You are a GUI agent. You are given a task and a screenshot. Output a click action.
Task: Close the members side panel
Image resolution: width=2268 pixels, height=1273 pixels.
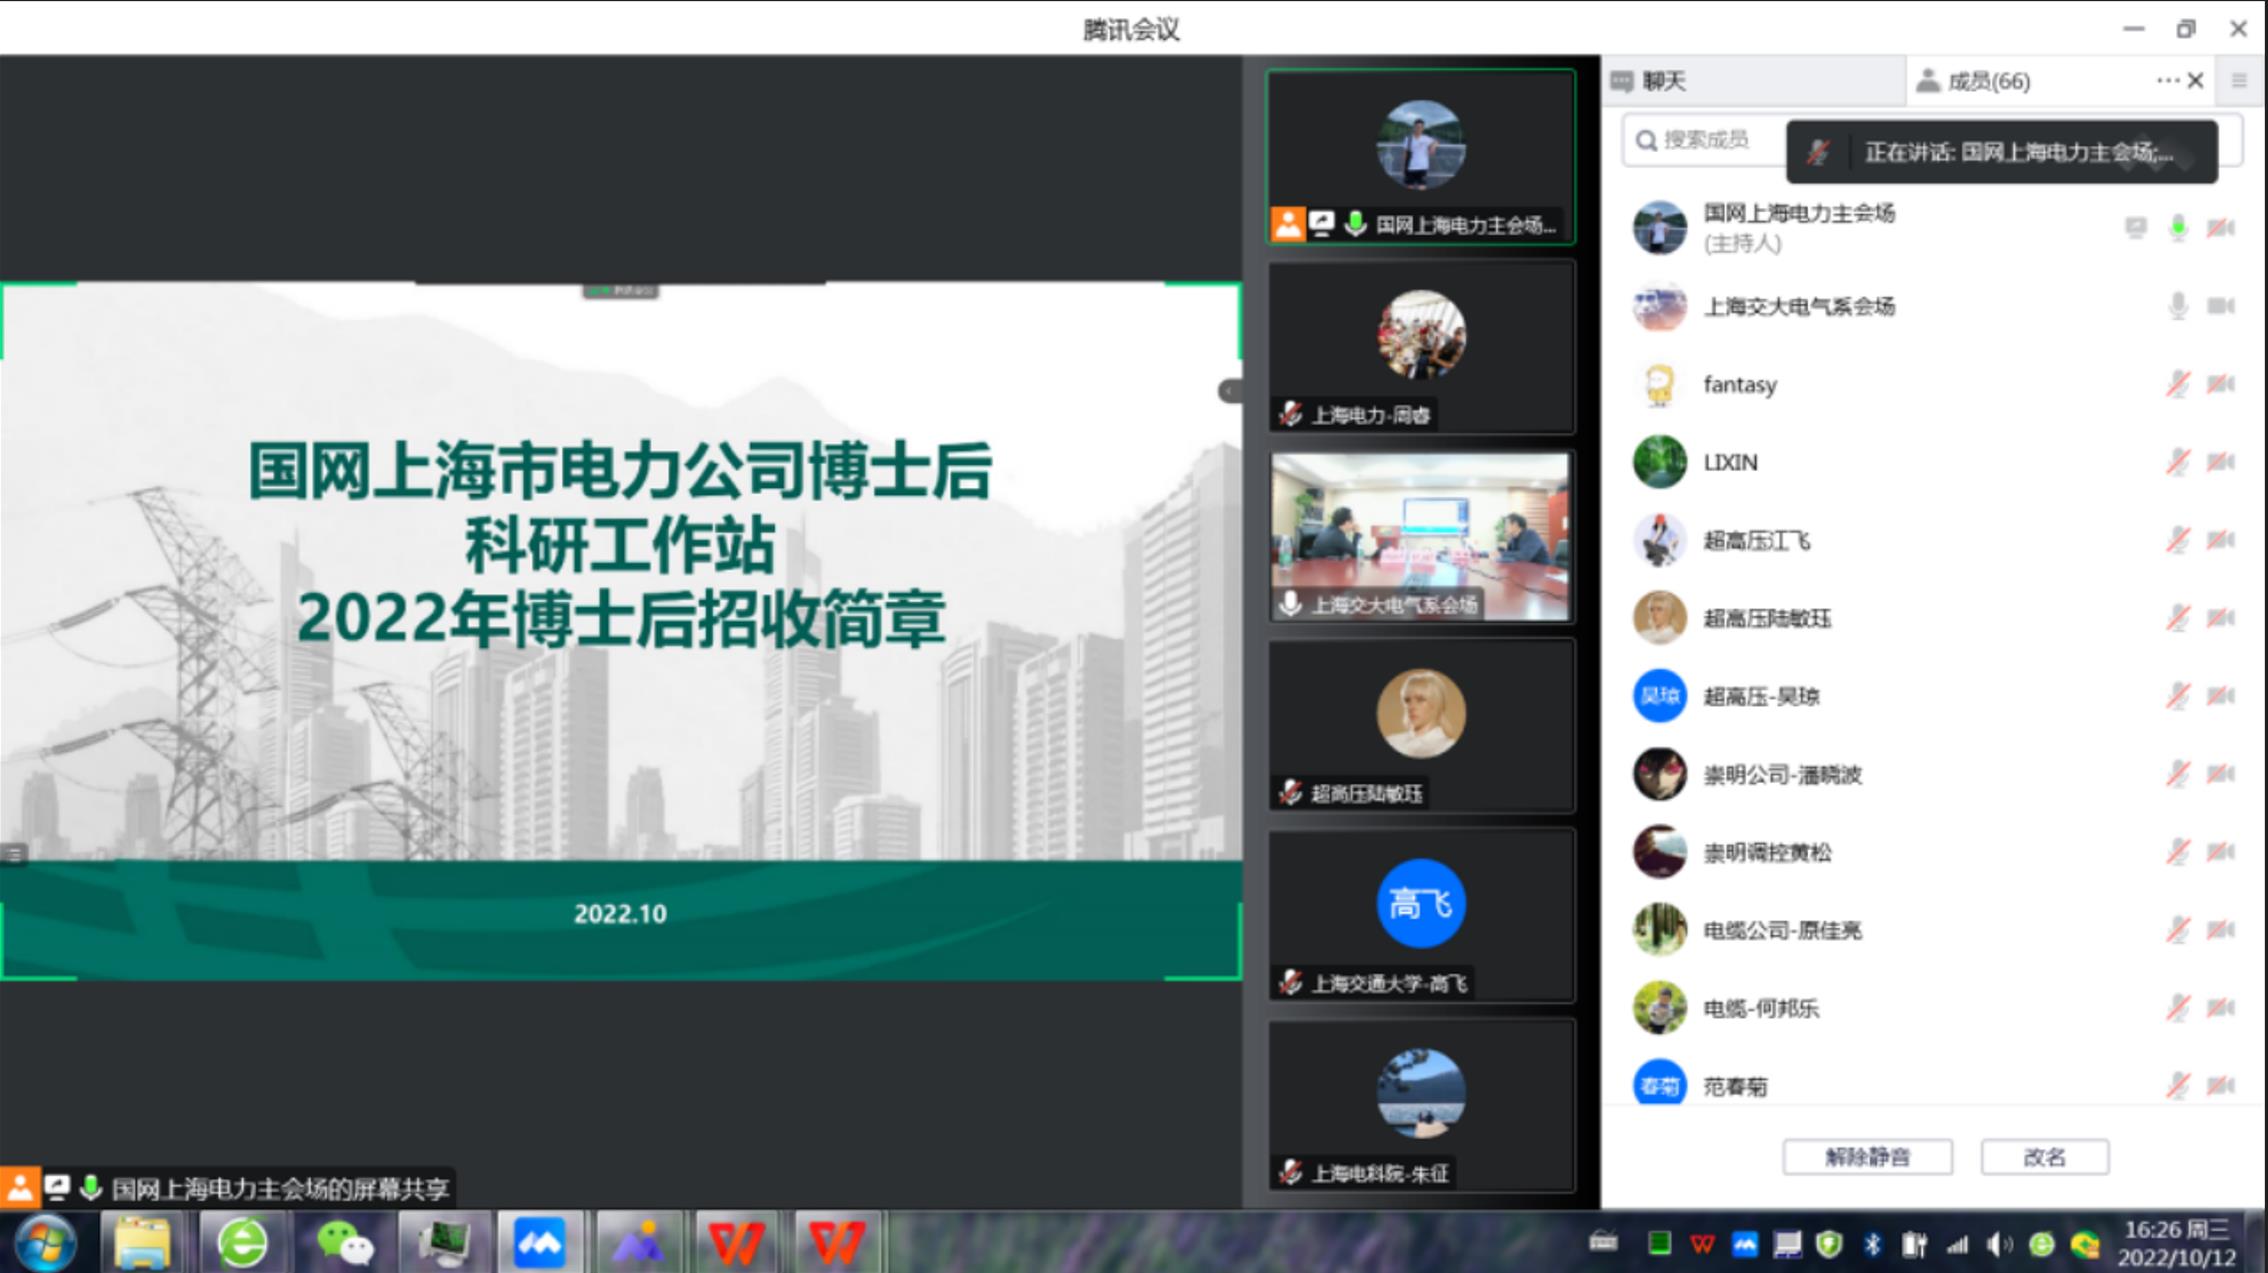click(x=2196, y=81)
